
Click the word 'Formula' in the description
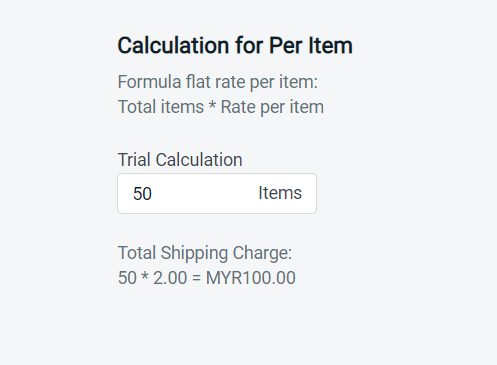[149, 82]
